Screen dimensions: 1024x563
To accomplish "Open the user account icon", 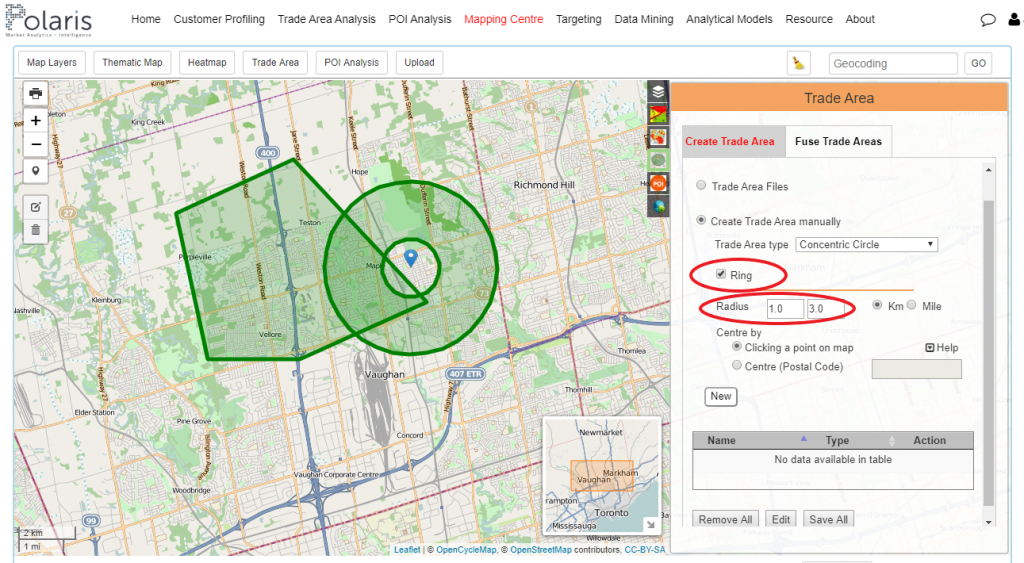I will click(x=1014, y=20).
